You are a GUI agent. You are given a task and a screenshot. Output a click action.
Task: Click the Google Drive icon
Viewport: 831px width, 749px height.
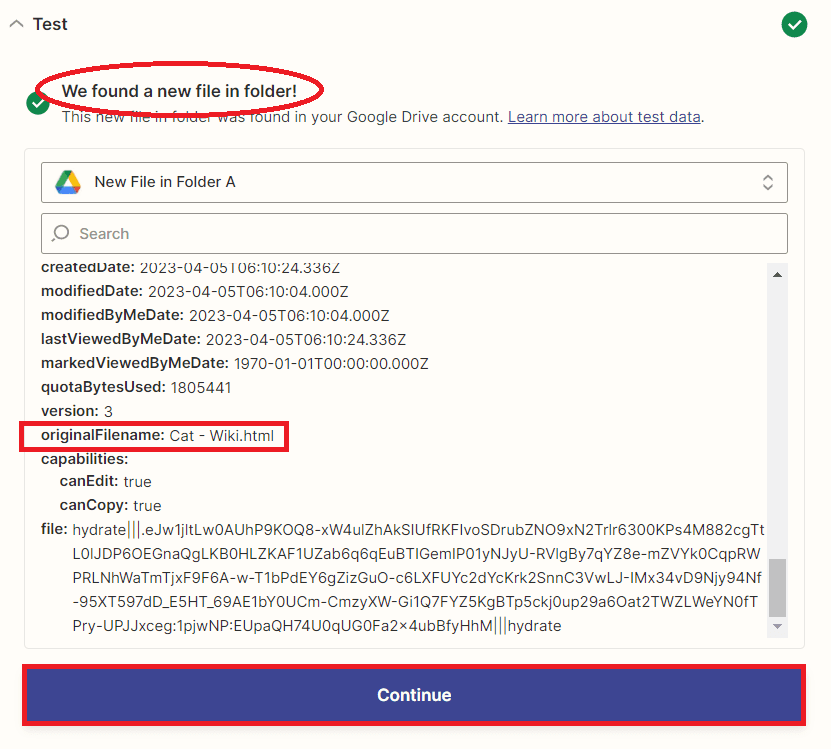point(68,182)
